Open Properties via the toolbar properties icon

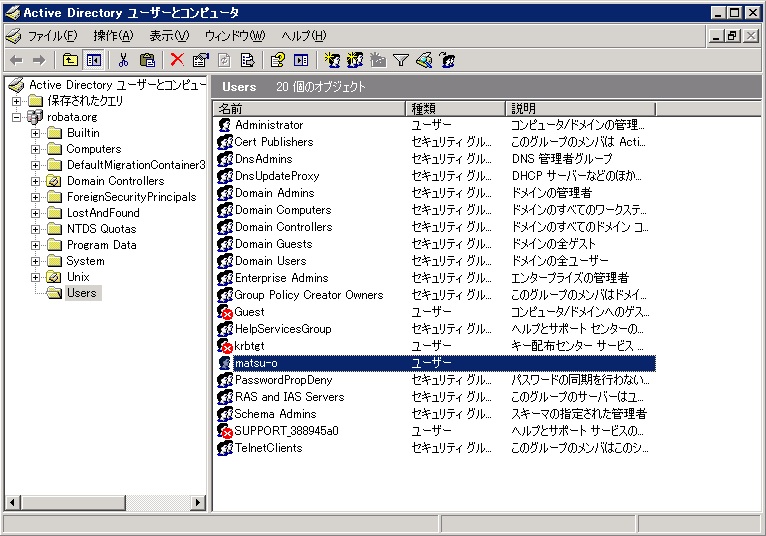click(200, 61)
